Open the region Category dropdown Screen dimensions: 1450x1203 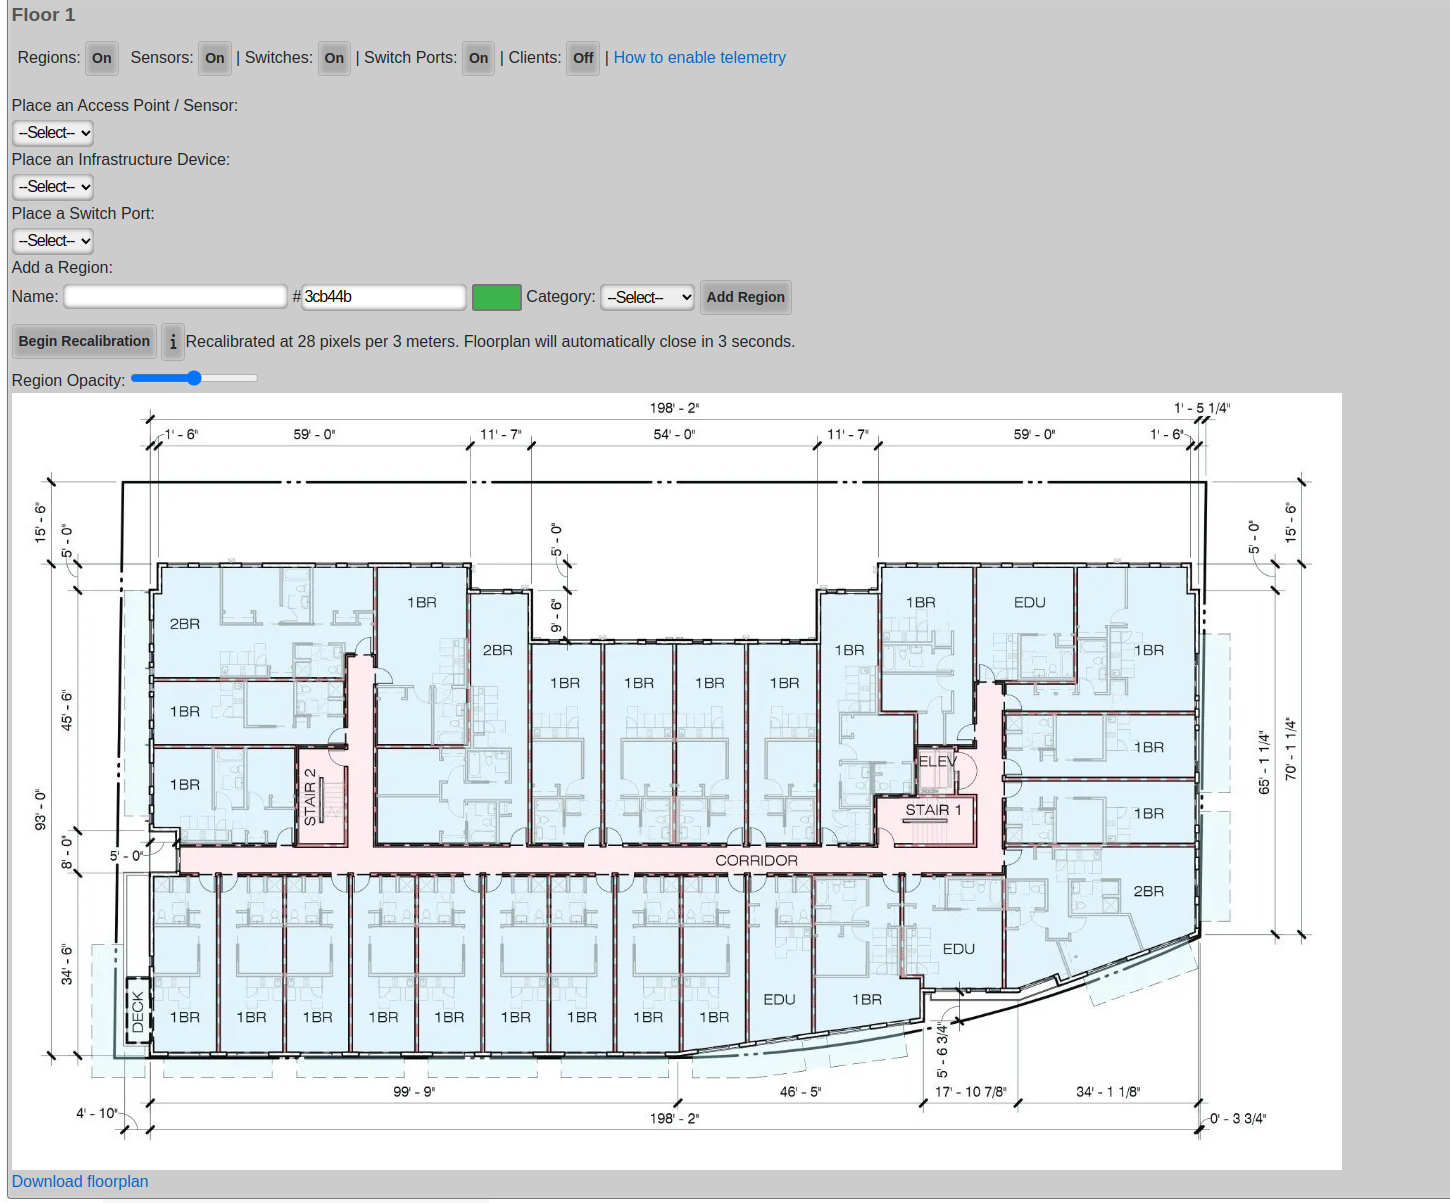tap(648, 297)
